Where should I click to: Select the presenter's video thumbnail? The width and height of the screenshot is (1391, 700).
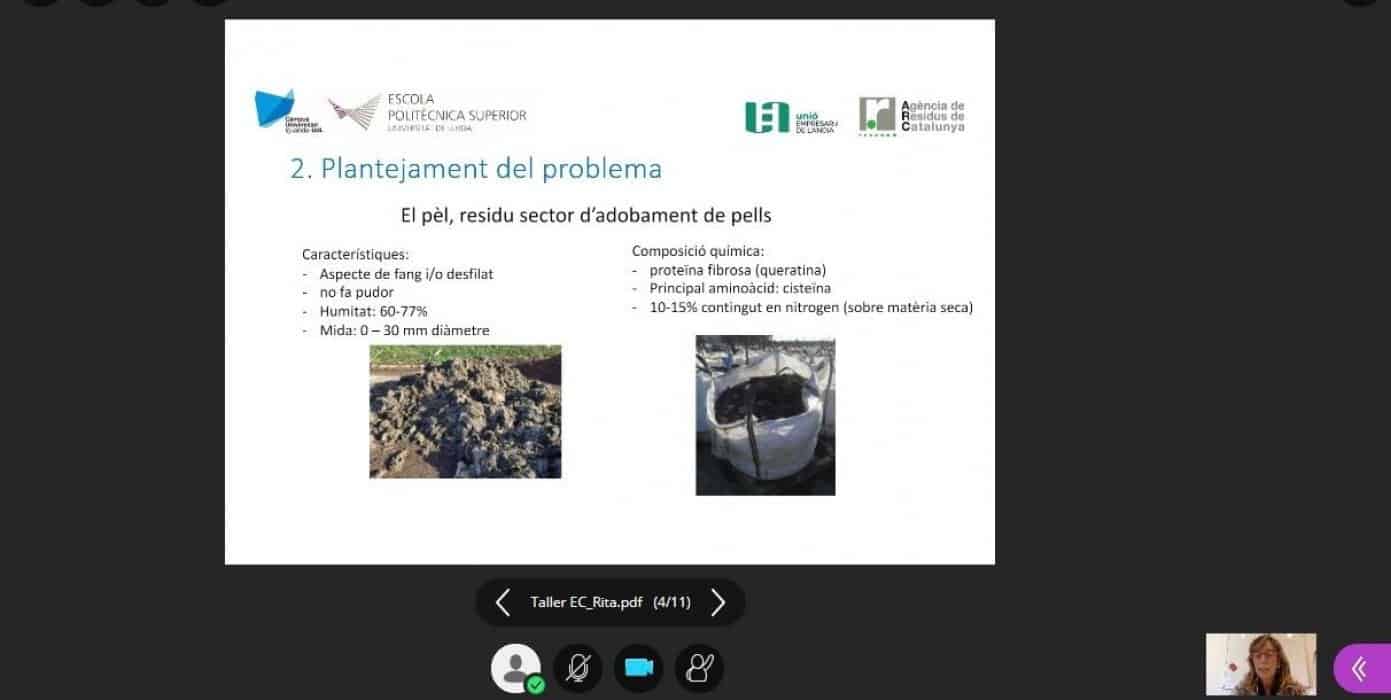click(1261, 664)
